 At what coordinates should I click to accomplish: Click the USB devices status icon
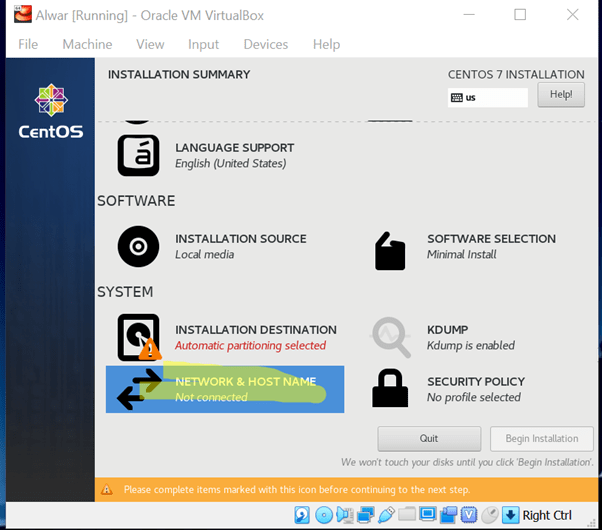pos(386,515)
